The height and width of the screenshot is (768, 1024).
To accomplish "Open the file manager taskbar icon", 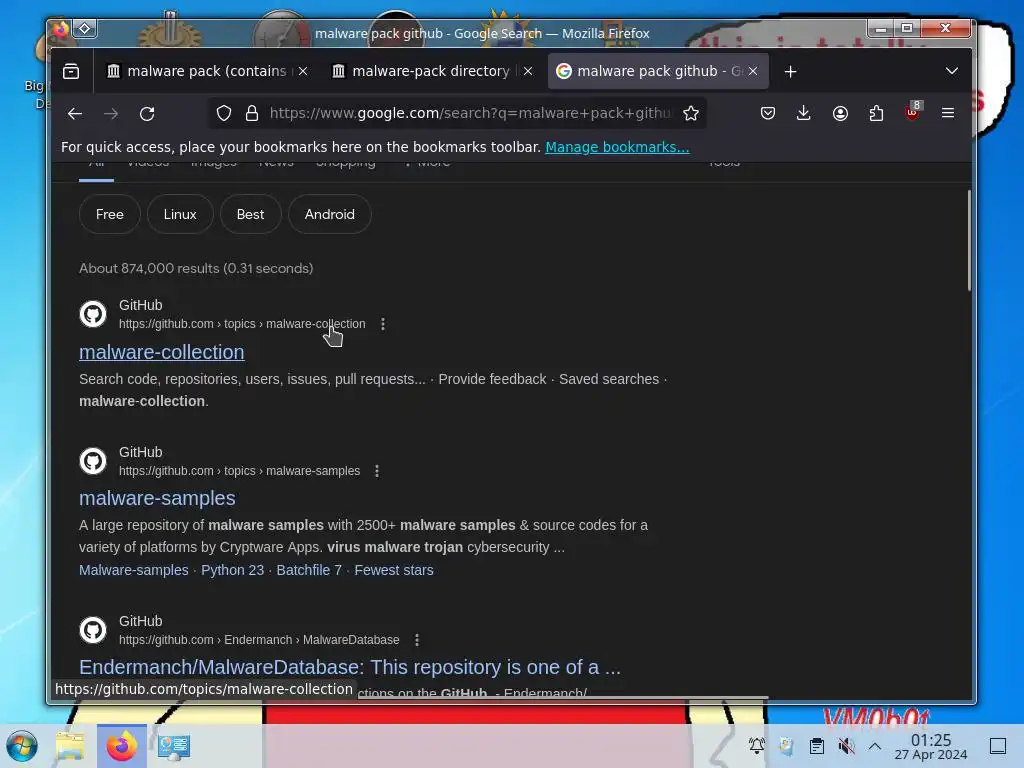I will 71,746.
